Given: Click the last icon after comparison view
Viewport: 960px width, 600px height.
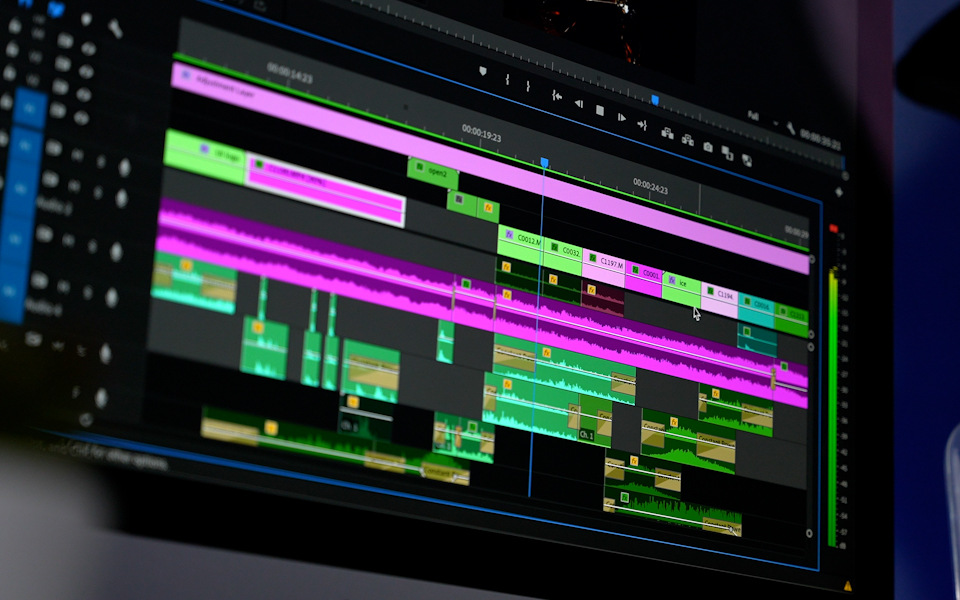Looking at the screenshot, I should [747, 160].
